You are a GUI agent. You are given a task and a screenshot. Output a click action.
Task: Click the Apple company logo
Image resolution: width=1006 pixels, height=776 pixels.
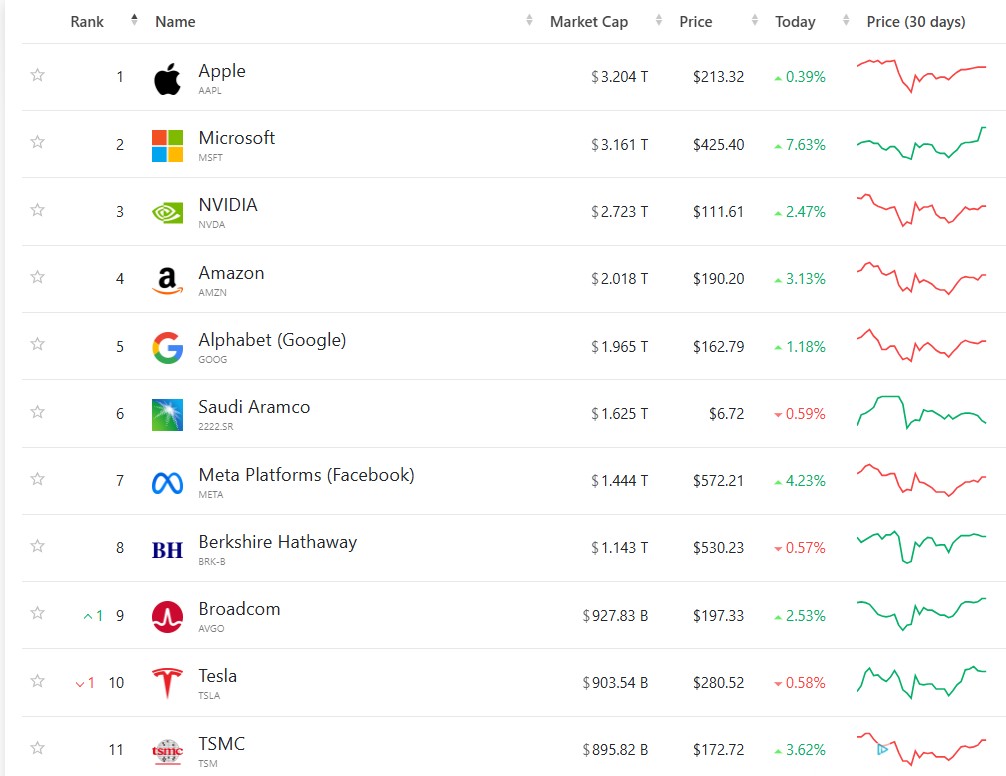click(167, 79)
